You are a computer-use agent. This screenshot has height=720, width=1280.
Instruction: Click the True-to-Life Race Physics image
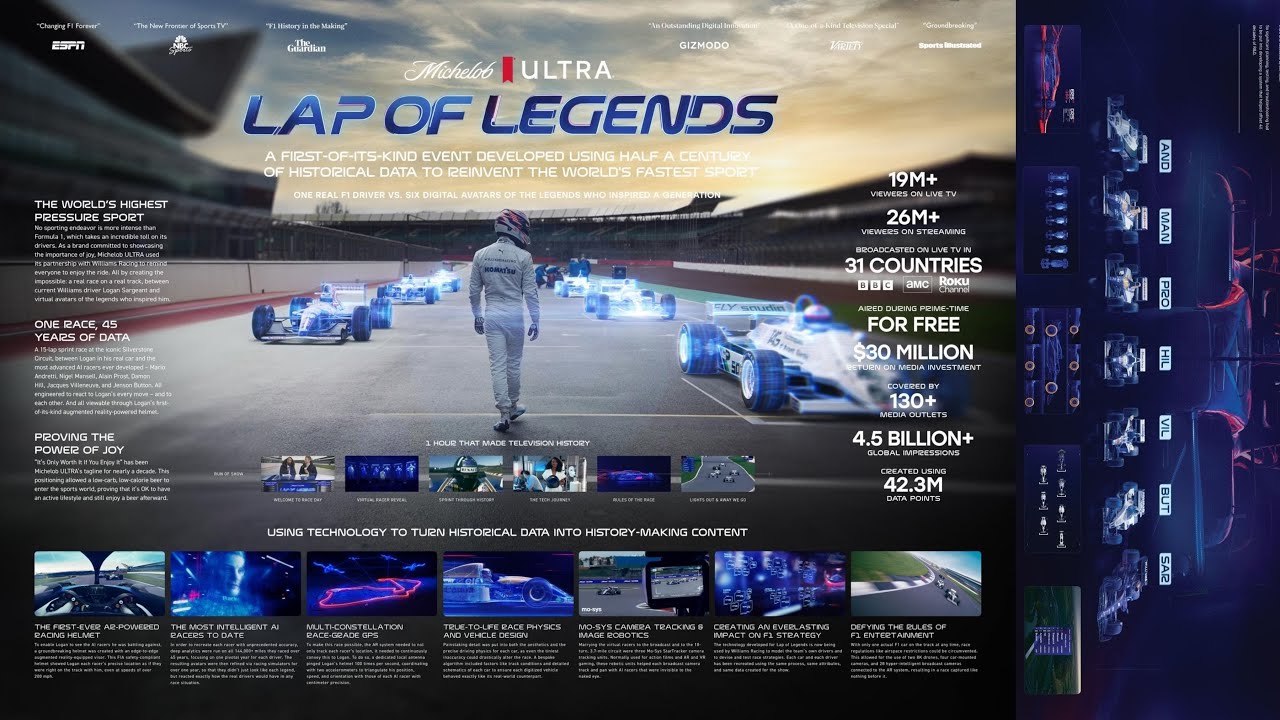(x=508, y=583)
